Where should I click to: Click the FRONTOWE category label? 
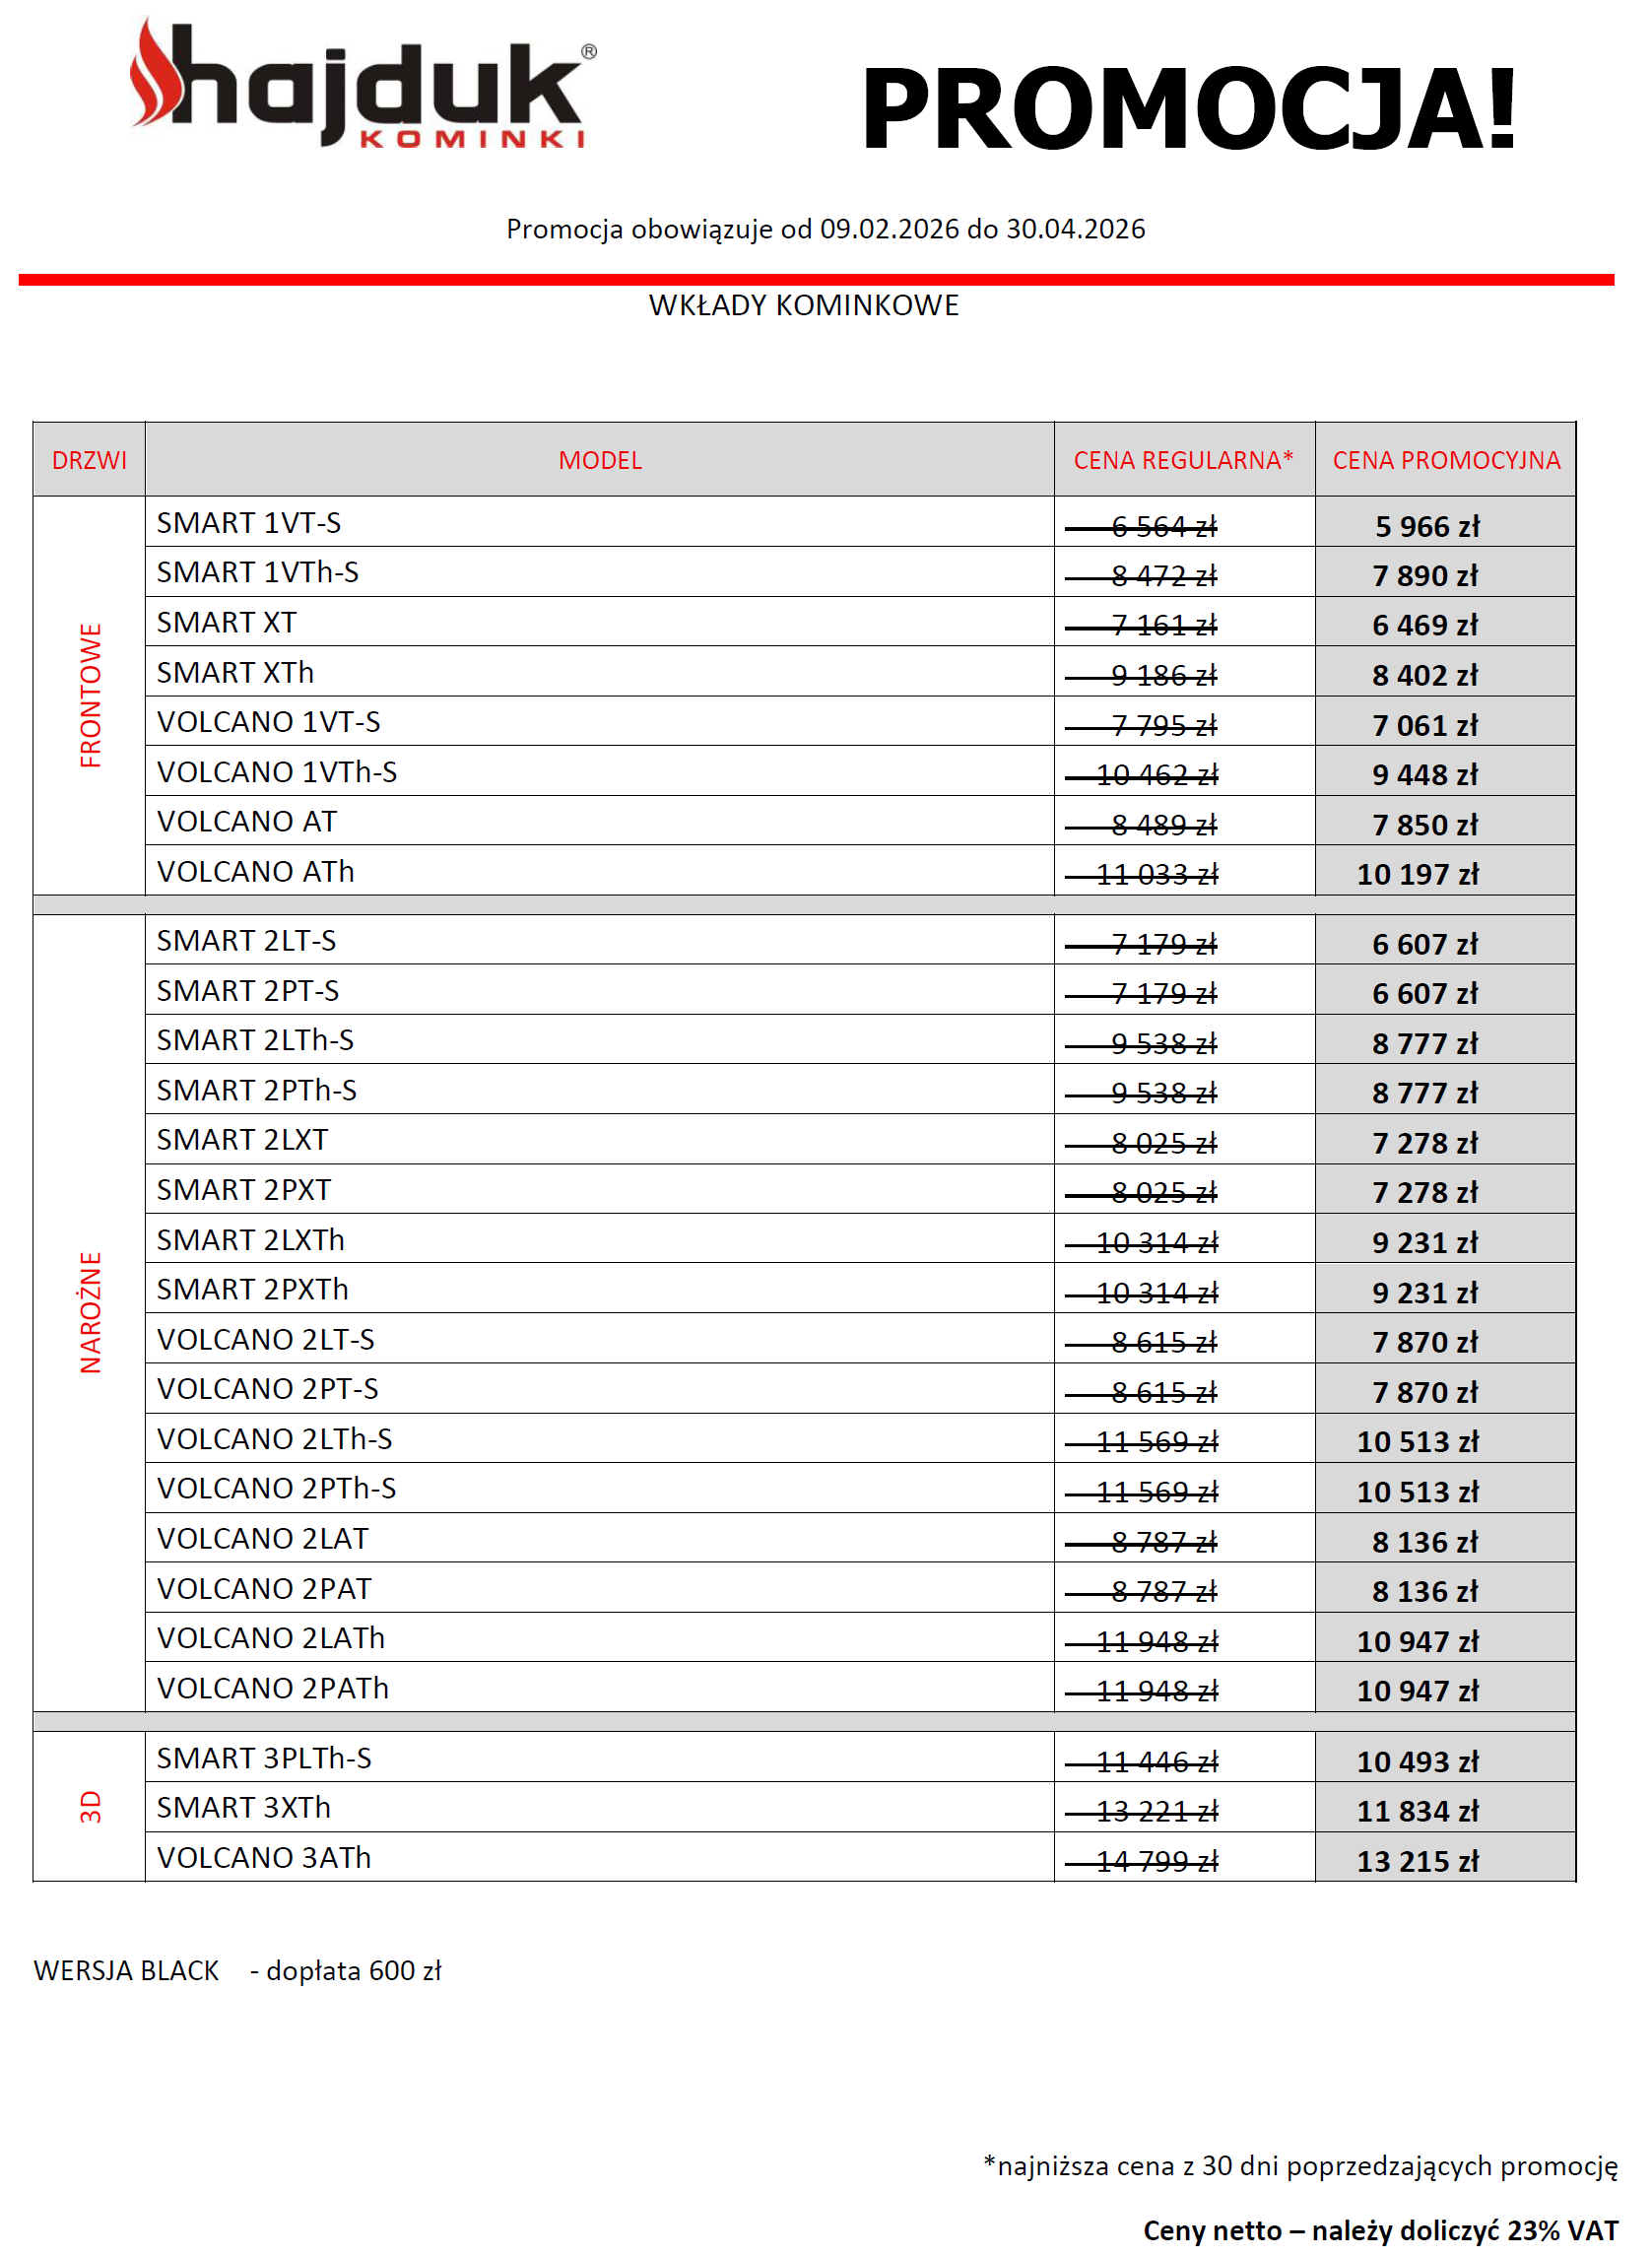click(90, 695)
